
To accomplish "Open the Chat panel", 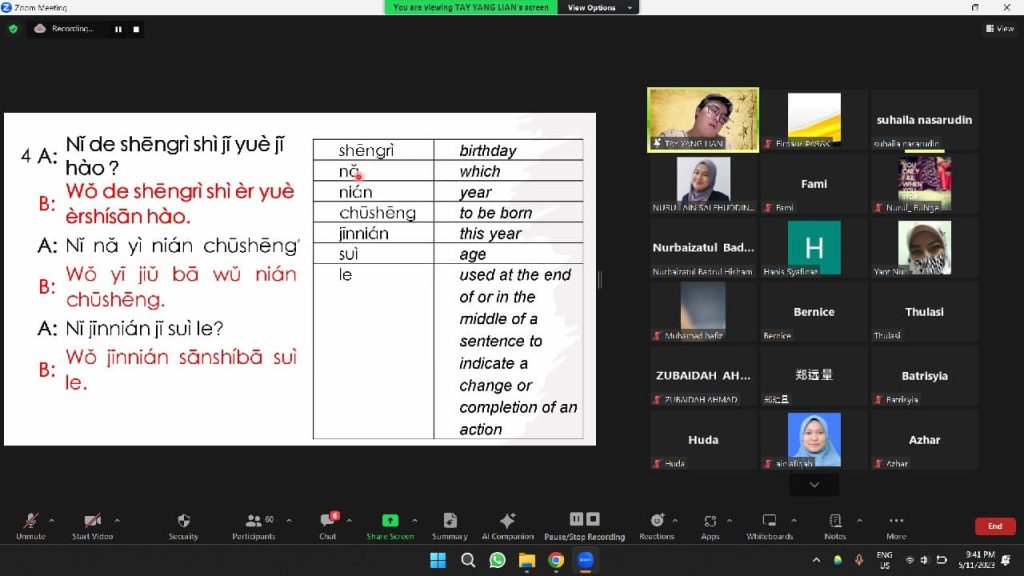I will coord(327,525).
